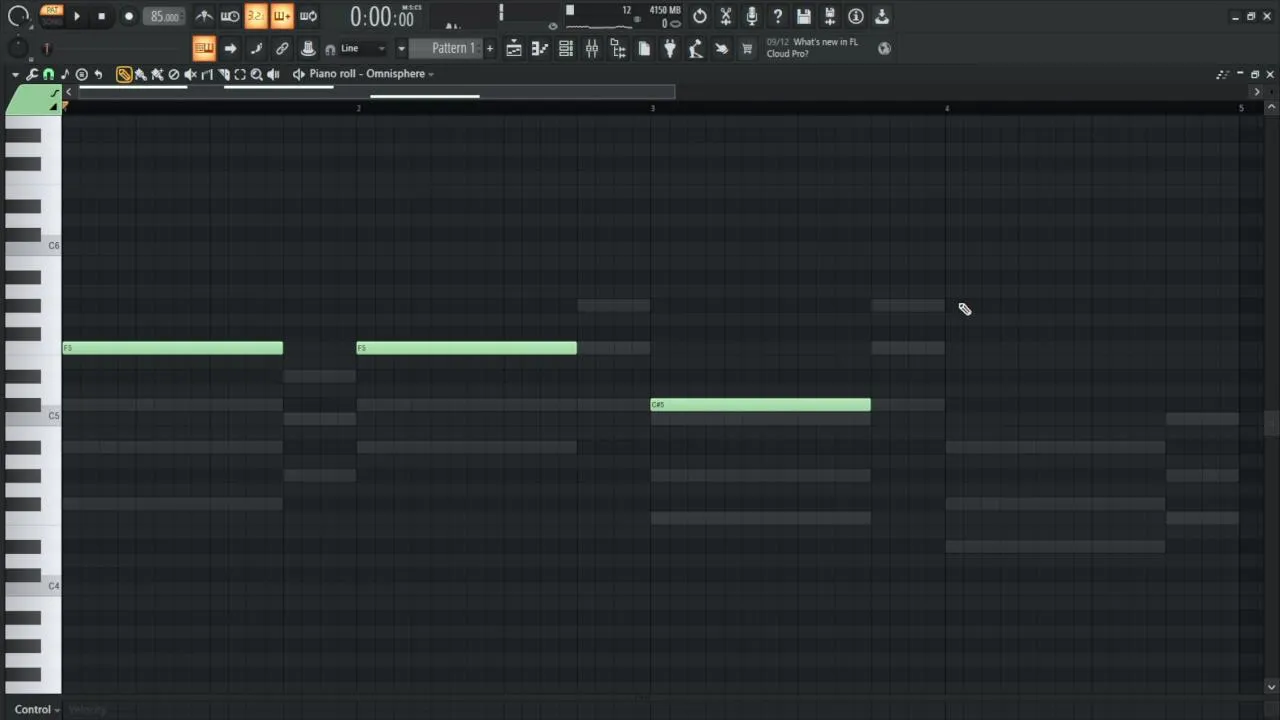Select the green C#5 note
Image resolution: width=1280 pixels, height=720 pixels.
[x=760, y=404]
